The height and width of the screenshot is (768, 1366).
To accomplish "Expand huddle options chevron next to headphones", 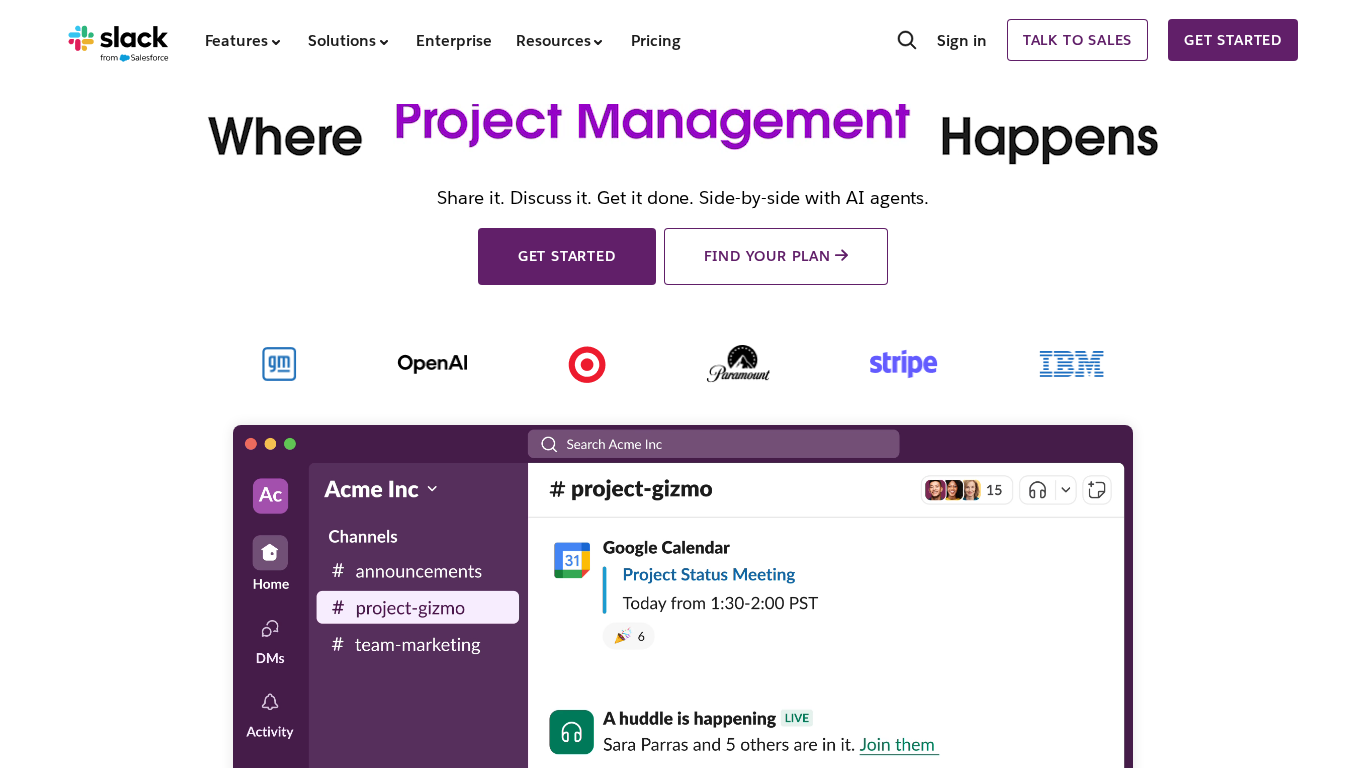I will pyautogui.click(x=1065, y=490).
